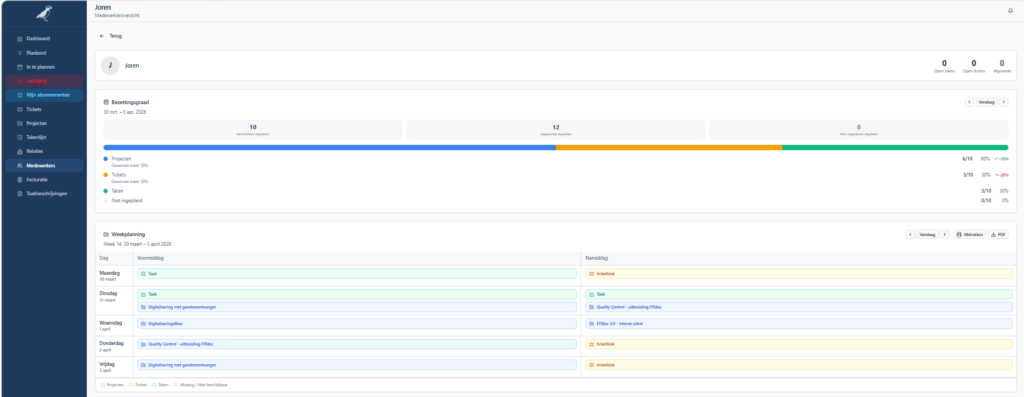Click the Mijn abonnementen icon in the sidebar
The image size is (1024, 397).
20,95
